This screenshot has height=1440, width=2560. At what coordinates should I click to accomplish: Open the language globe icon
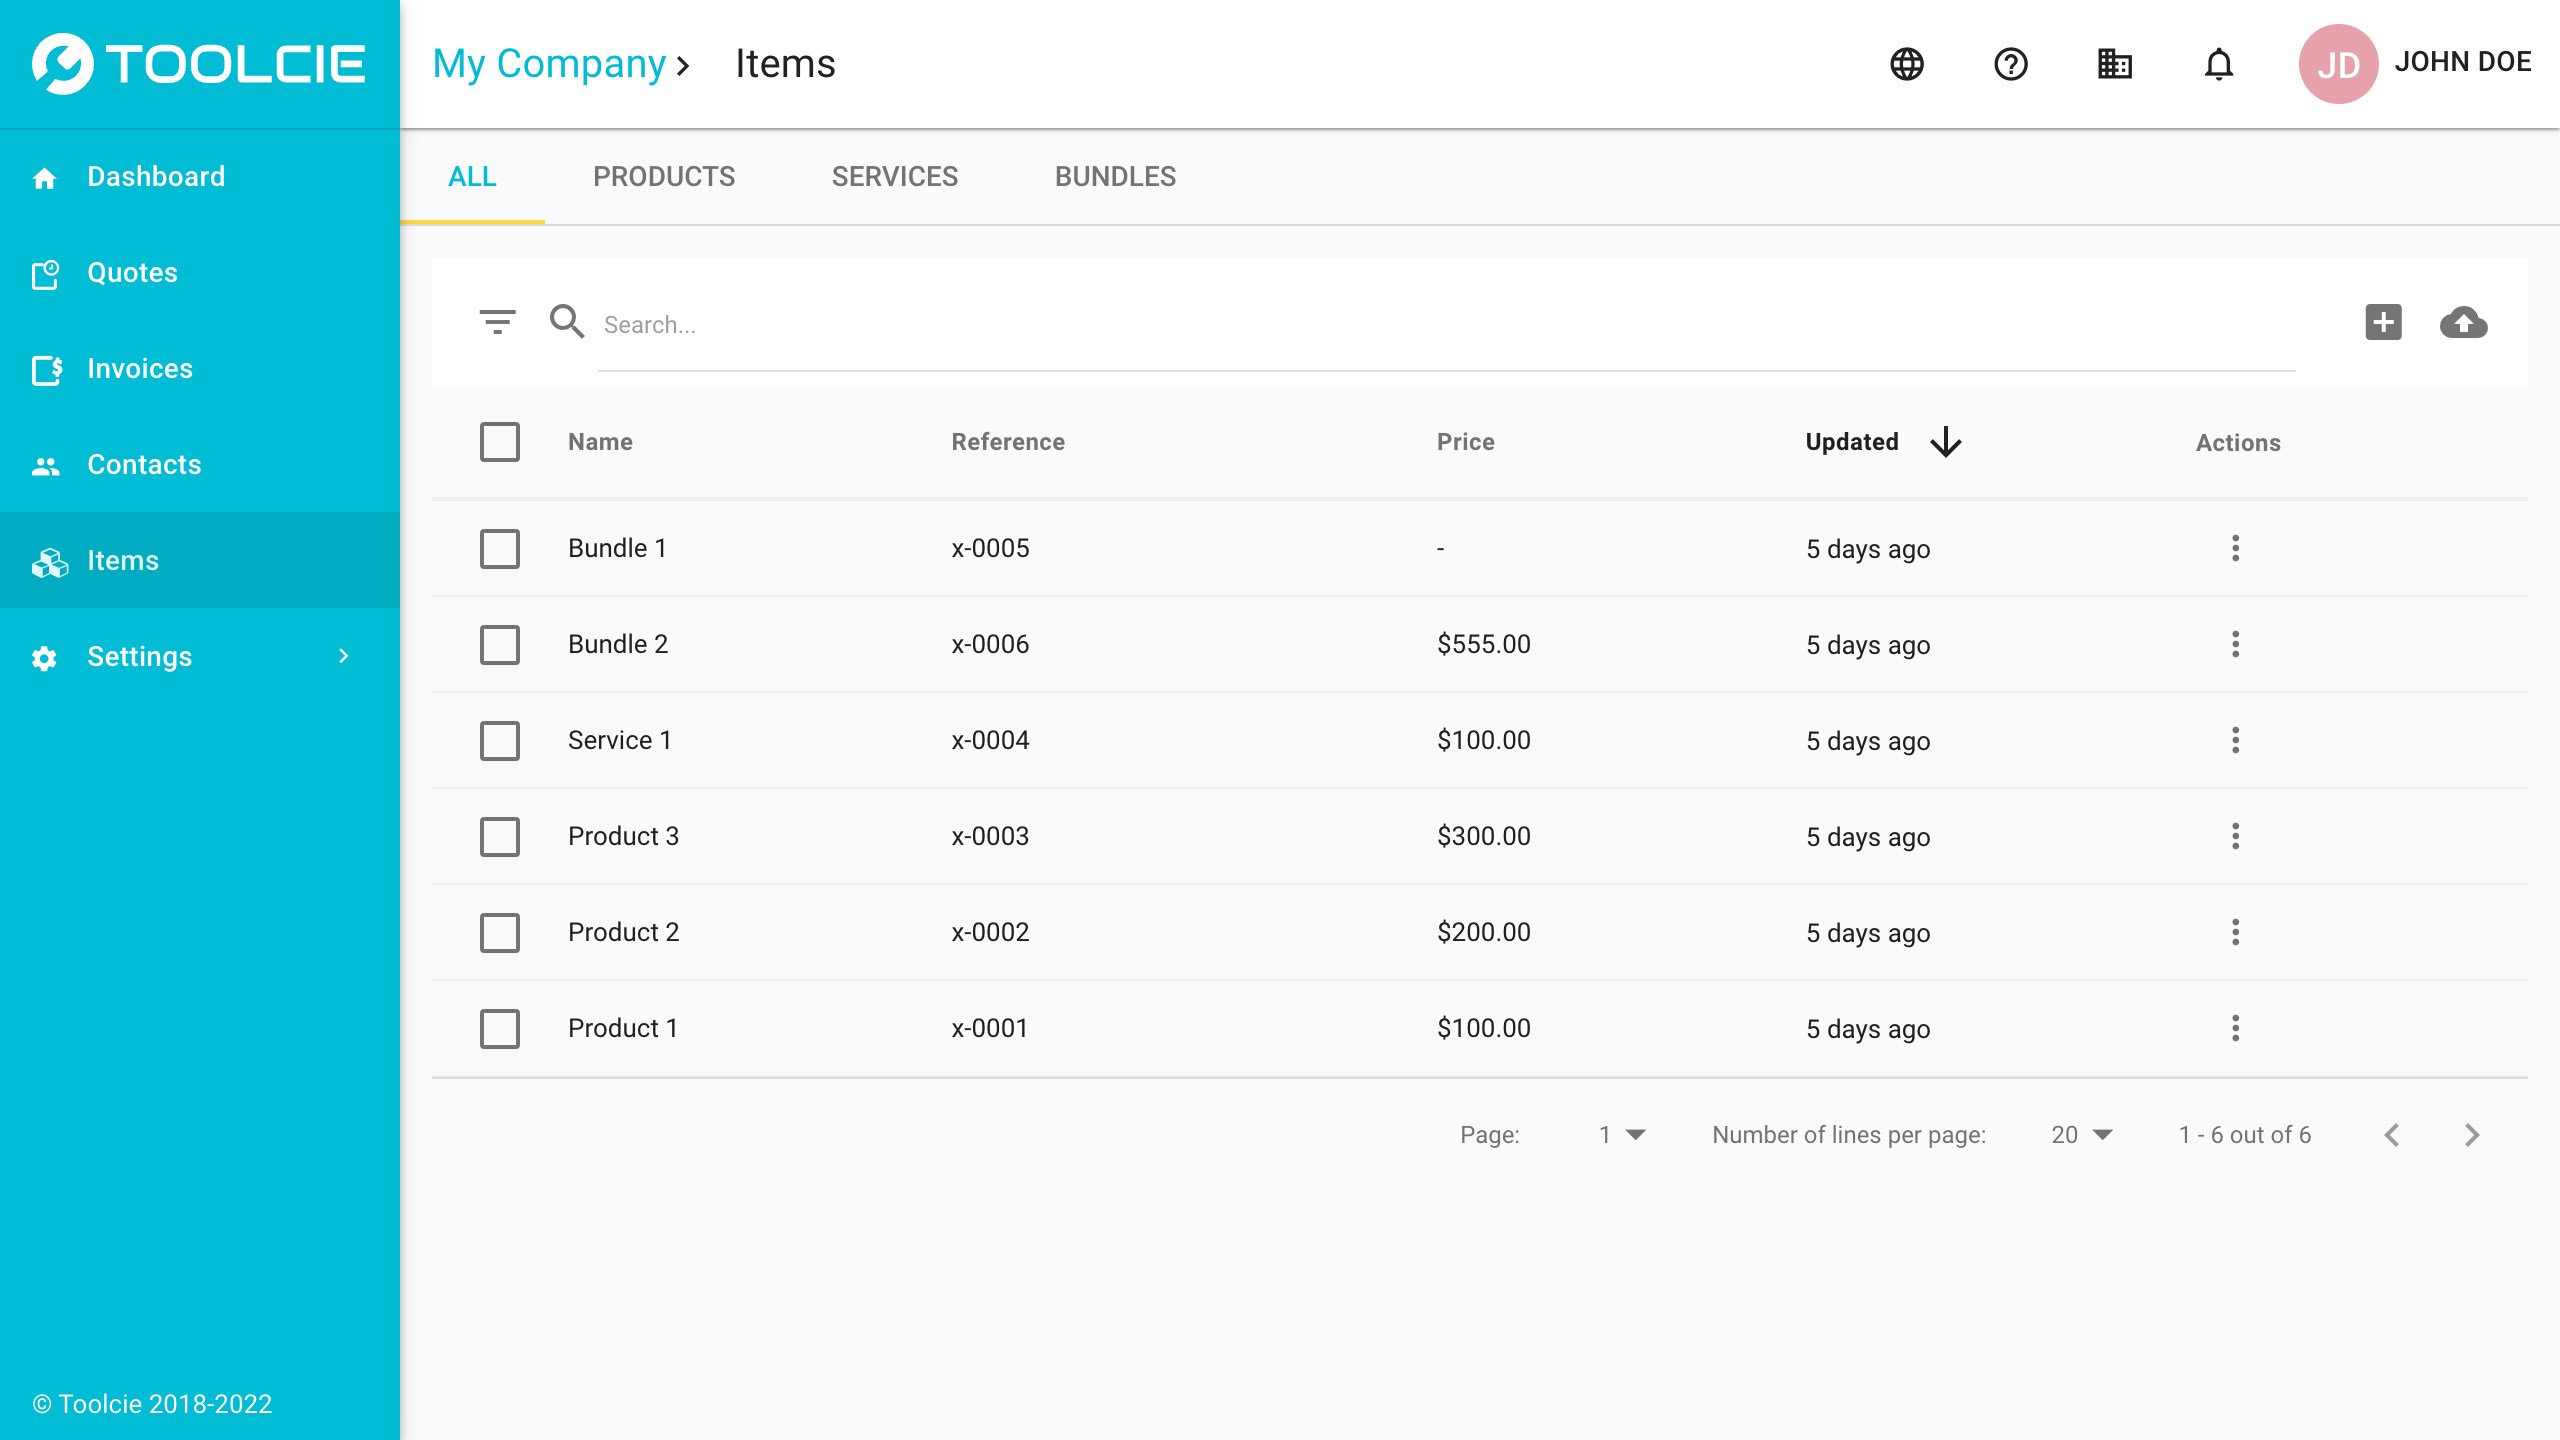pyautogui.click(x=1907, y=64)
